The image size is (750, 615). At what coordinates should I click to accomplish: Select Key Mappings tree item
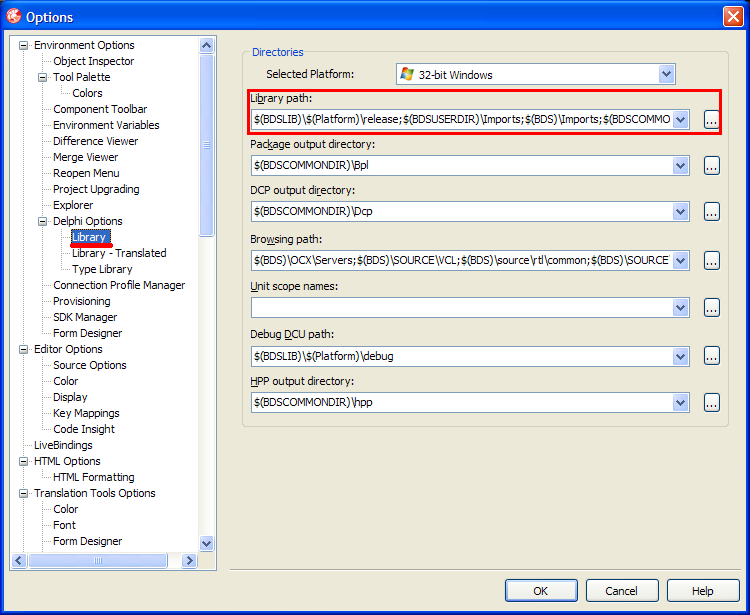pyautogui.click(x=86, y=413)
